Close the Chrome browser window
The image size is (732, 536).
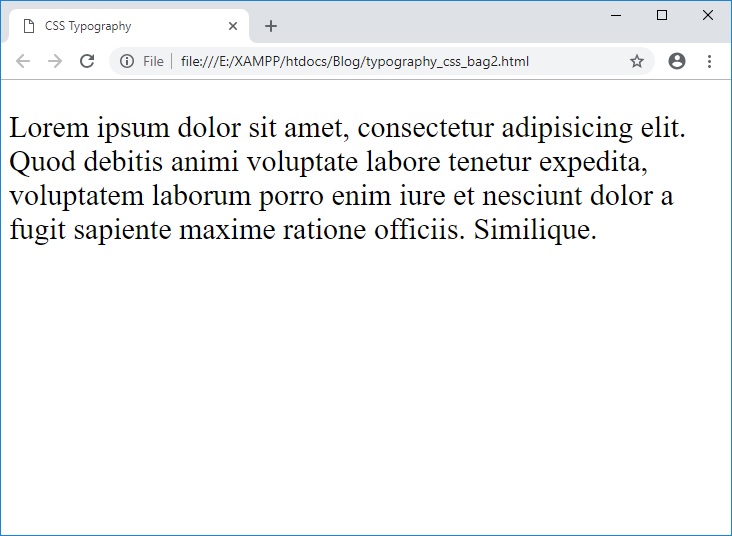pos(708,15)
